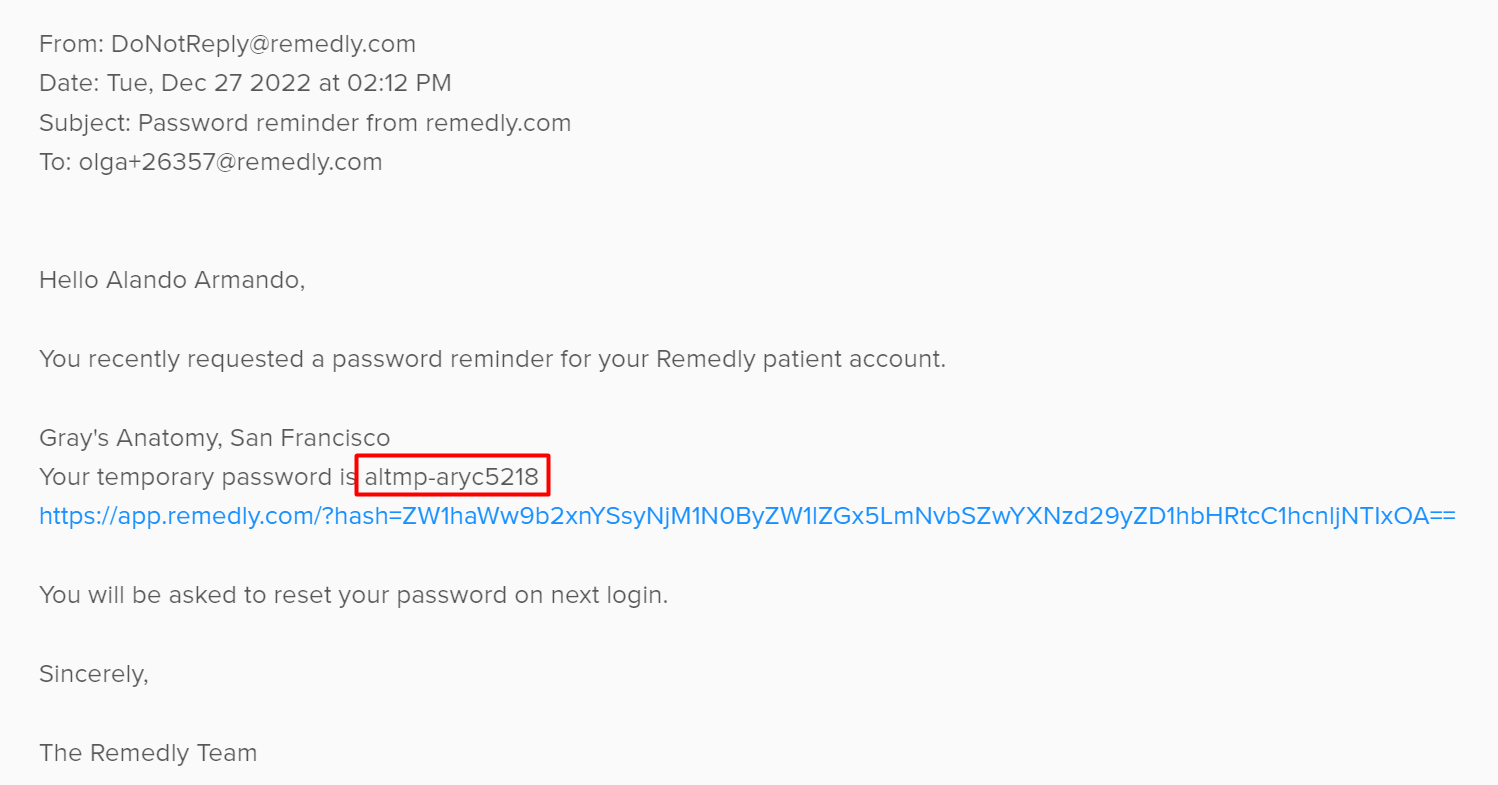Click "Remedly patient account" text
This screenshot has height=785, width=1498.
(x=798, y=359)
